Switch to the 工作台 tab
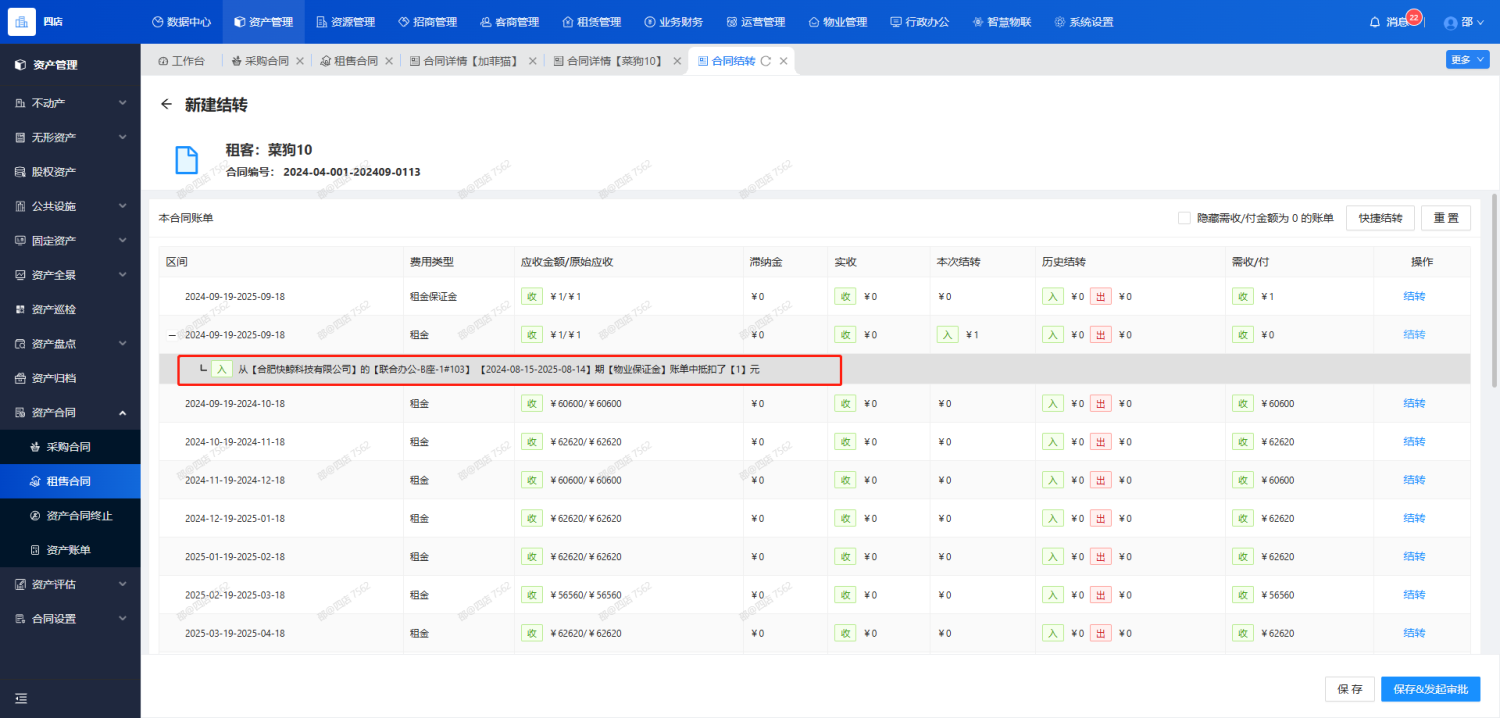This screenshot has height=718, width=1500. [x=181, y=61]
